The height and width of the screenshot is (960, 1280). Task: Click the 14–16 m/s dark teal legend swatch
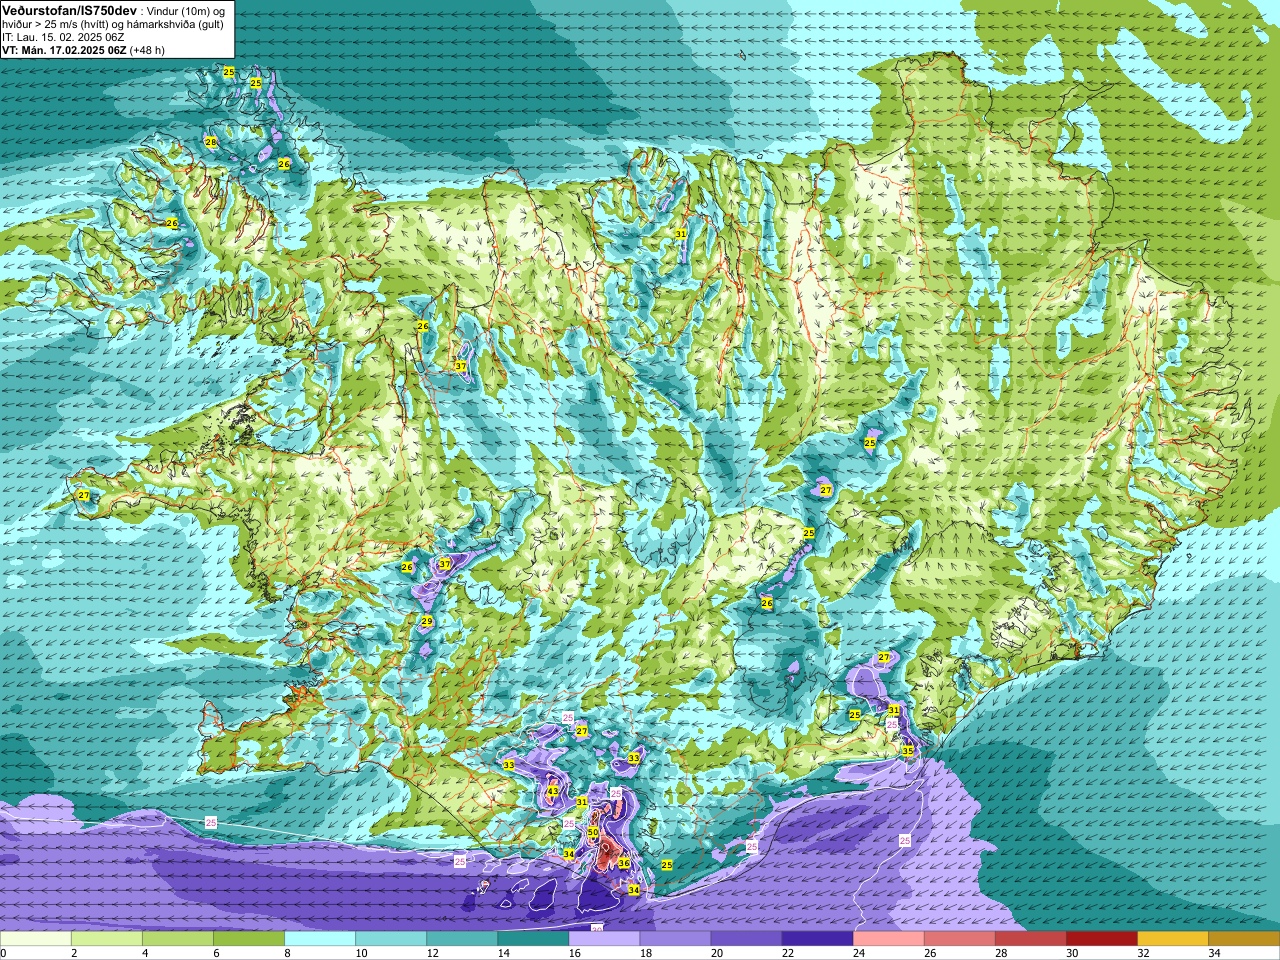tap(533, 939)
